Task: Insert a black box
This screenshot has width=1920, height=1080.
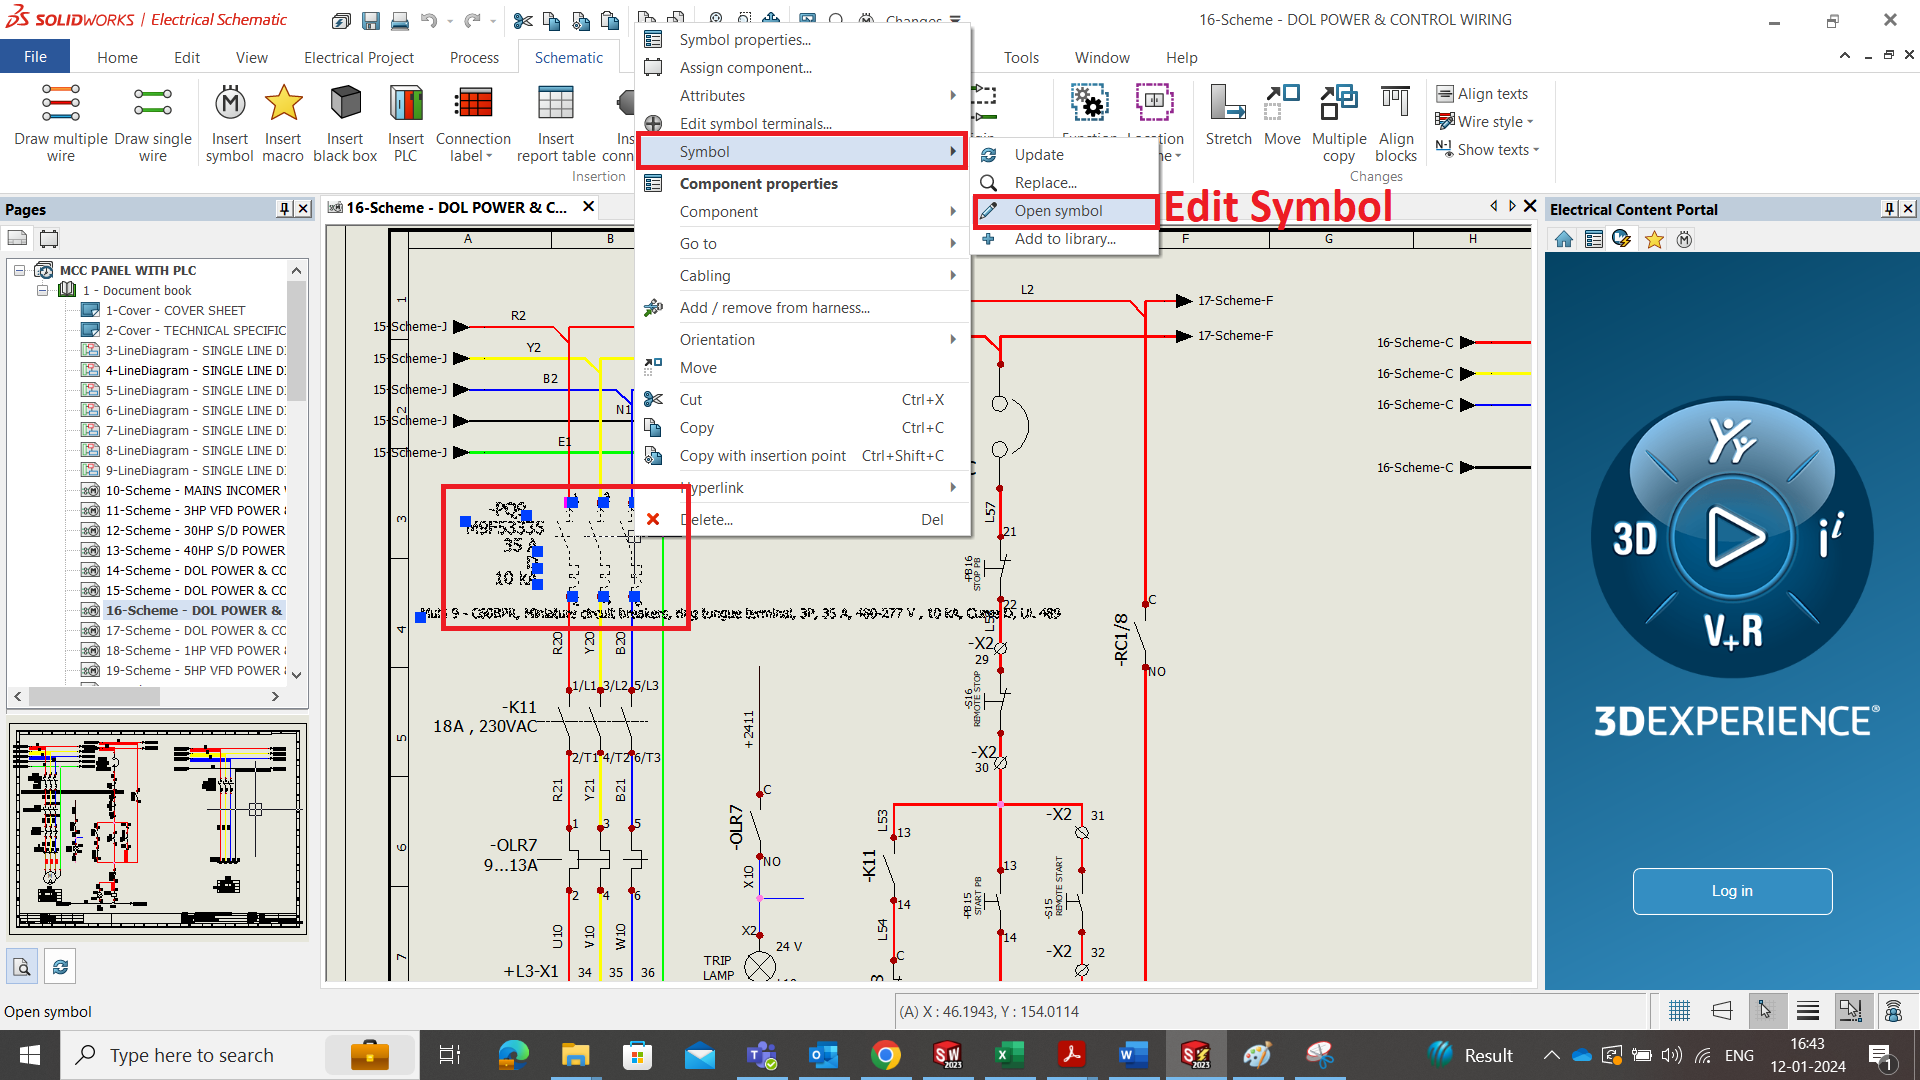Action: pos(345,120)
